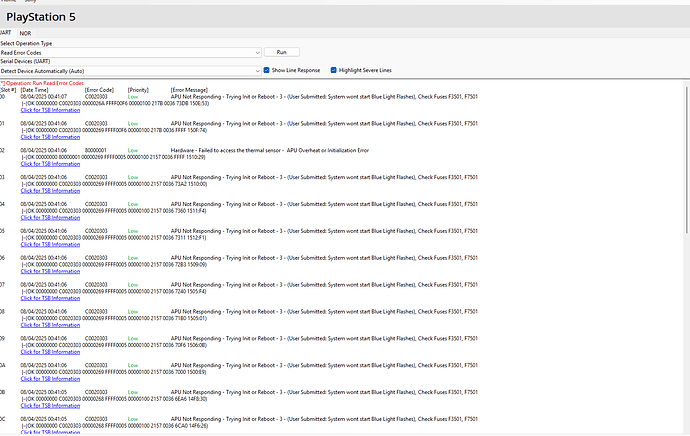Open TSB Information link under error 80000001
Image resolution: width=690 pixels, height=436 pixels.
pos(50,164)
